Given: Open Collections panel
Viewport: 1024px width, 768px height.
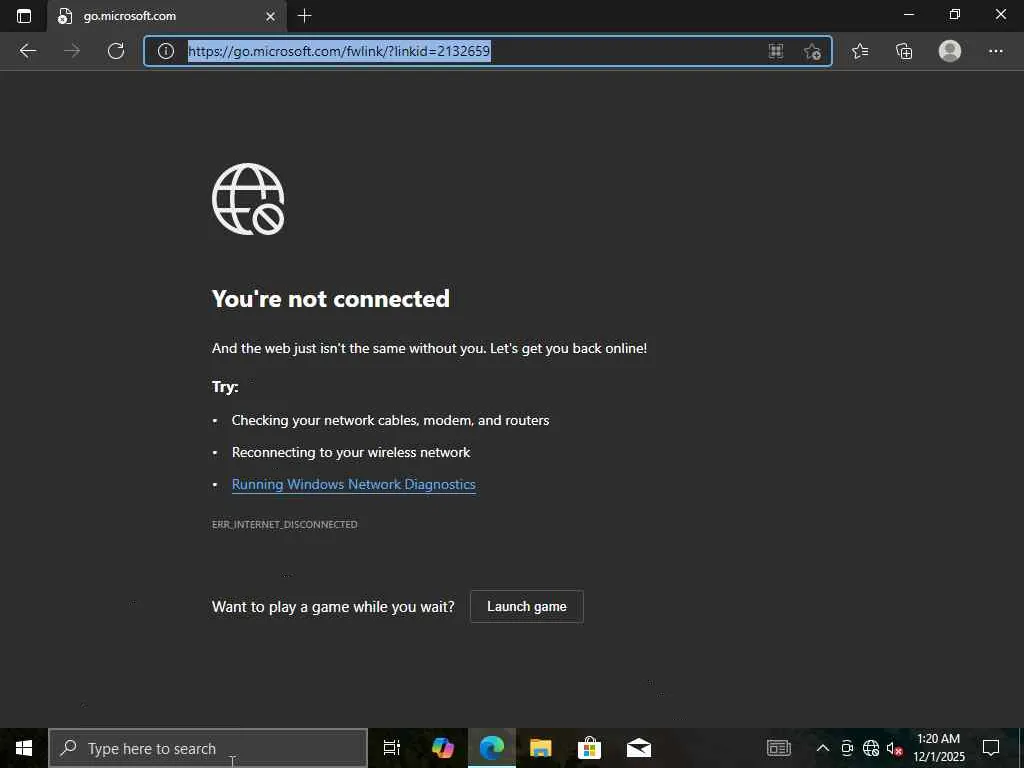Looking at the screenshot, I should click(904, 51).
